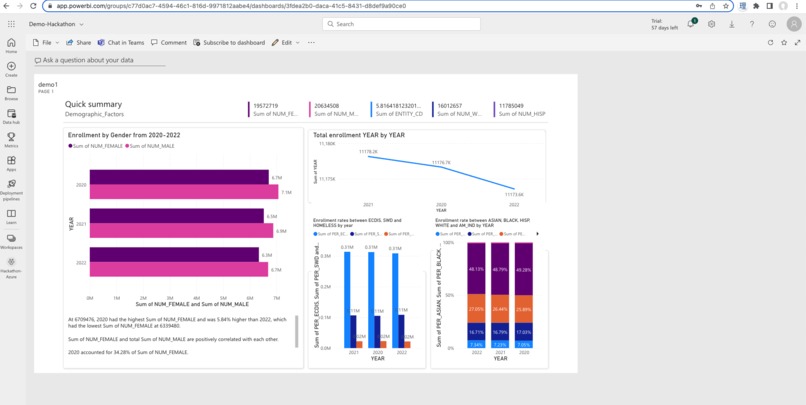Open the user account avatar
This screenshot has height=405, width=806.
pos(794,24)
